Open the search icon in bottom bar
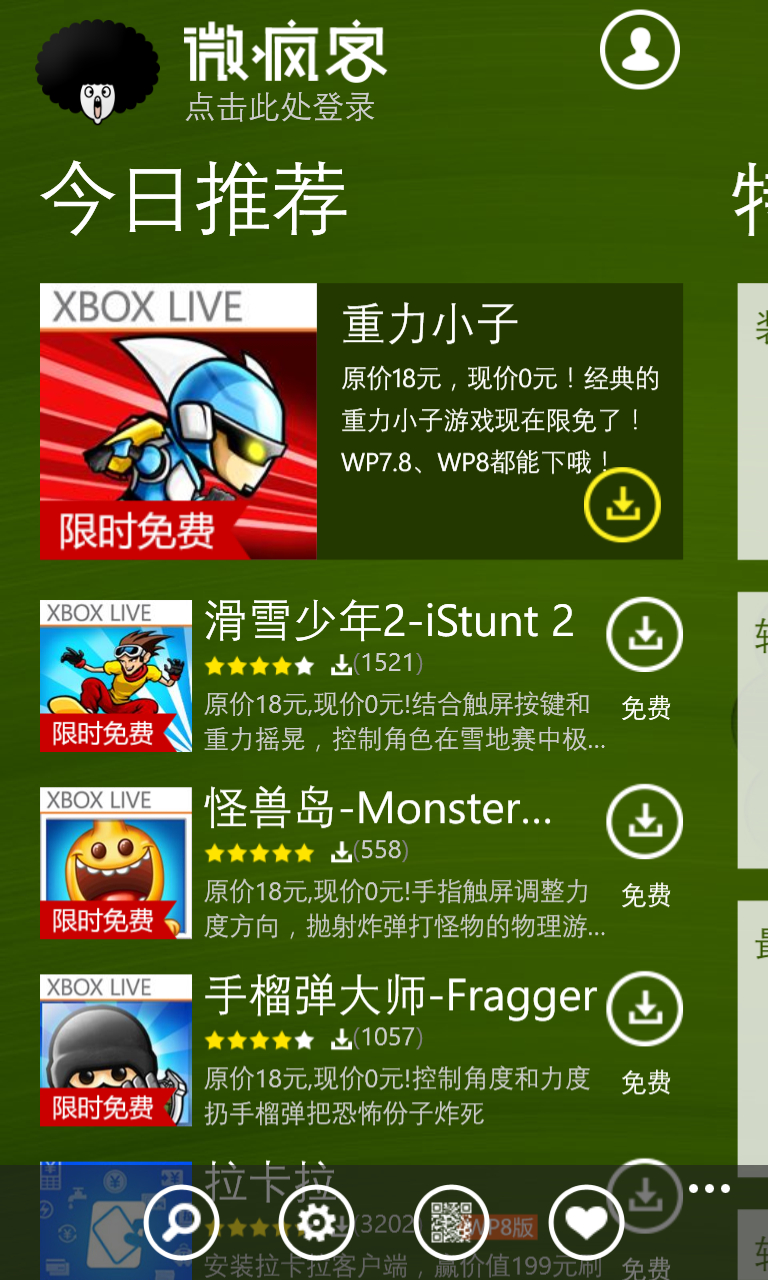Viewport: 768px width, 1280px height. click(x=182, y=1222)
